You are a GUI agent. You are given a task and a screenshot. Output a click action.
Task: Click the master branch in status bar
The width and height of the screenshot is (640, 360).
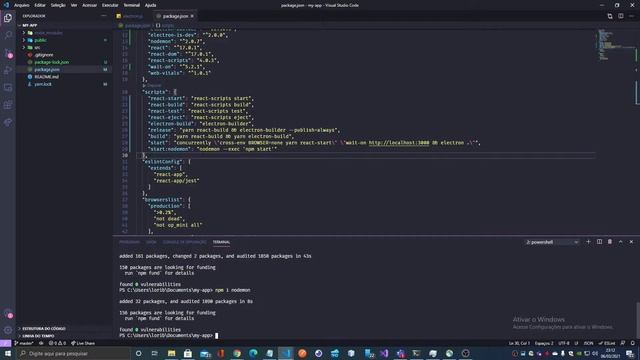tap(23, 343)
